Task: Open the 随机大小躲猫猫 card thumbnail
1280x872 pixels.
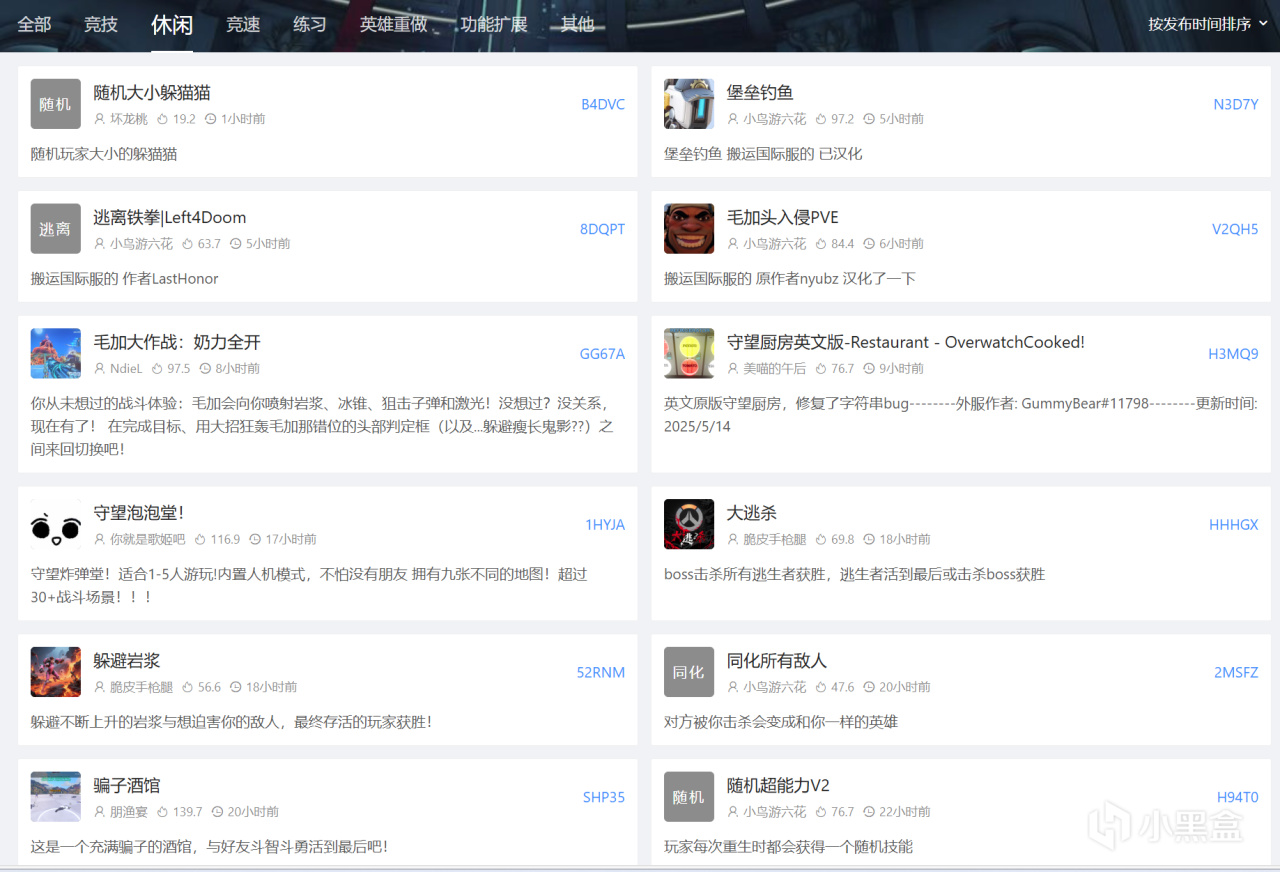Action: point(56,104)
